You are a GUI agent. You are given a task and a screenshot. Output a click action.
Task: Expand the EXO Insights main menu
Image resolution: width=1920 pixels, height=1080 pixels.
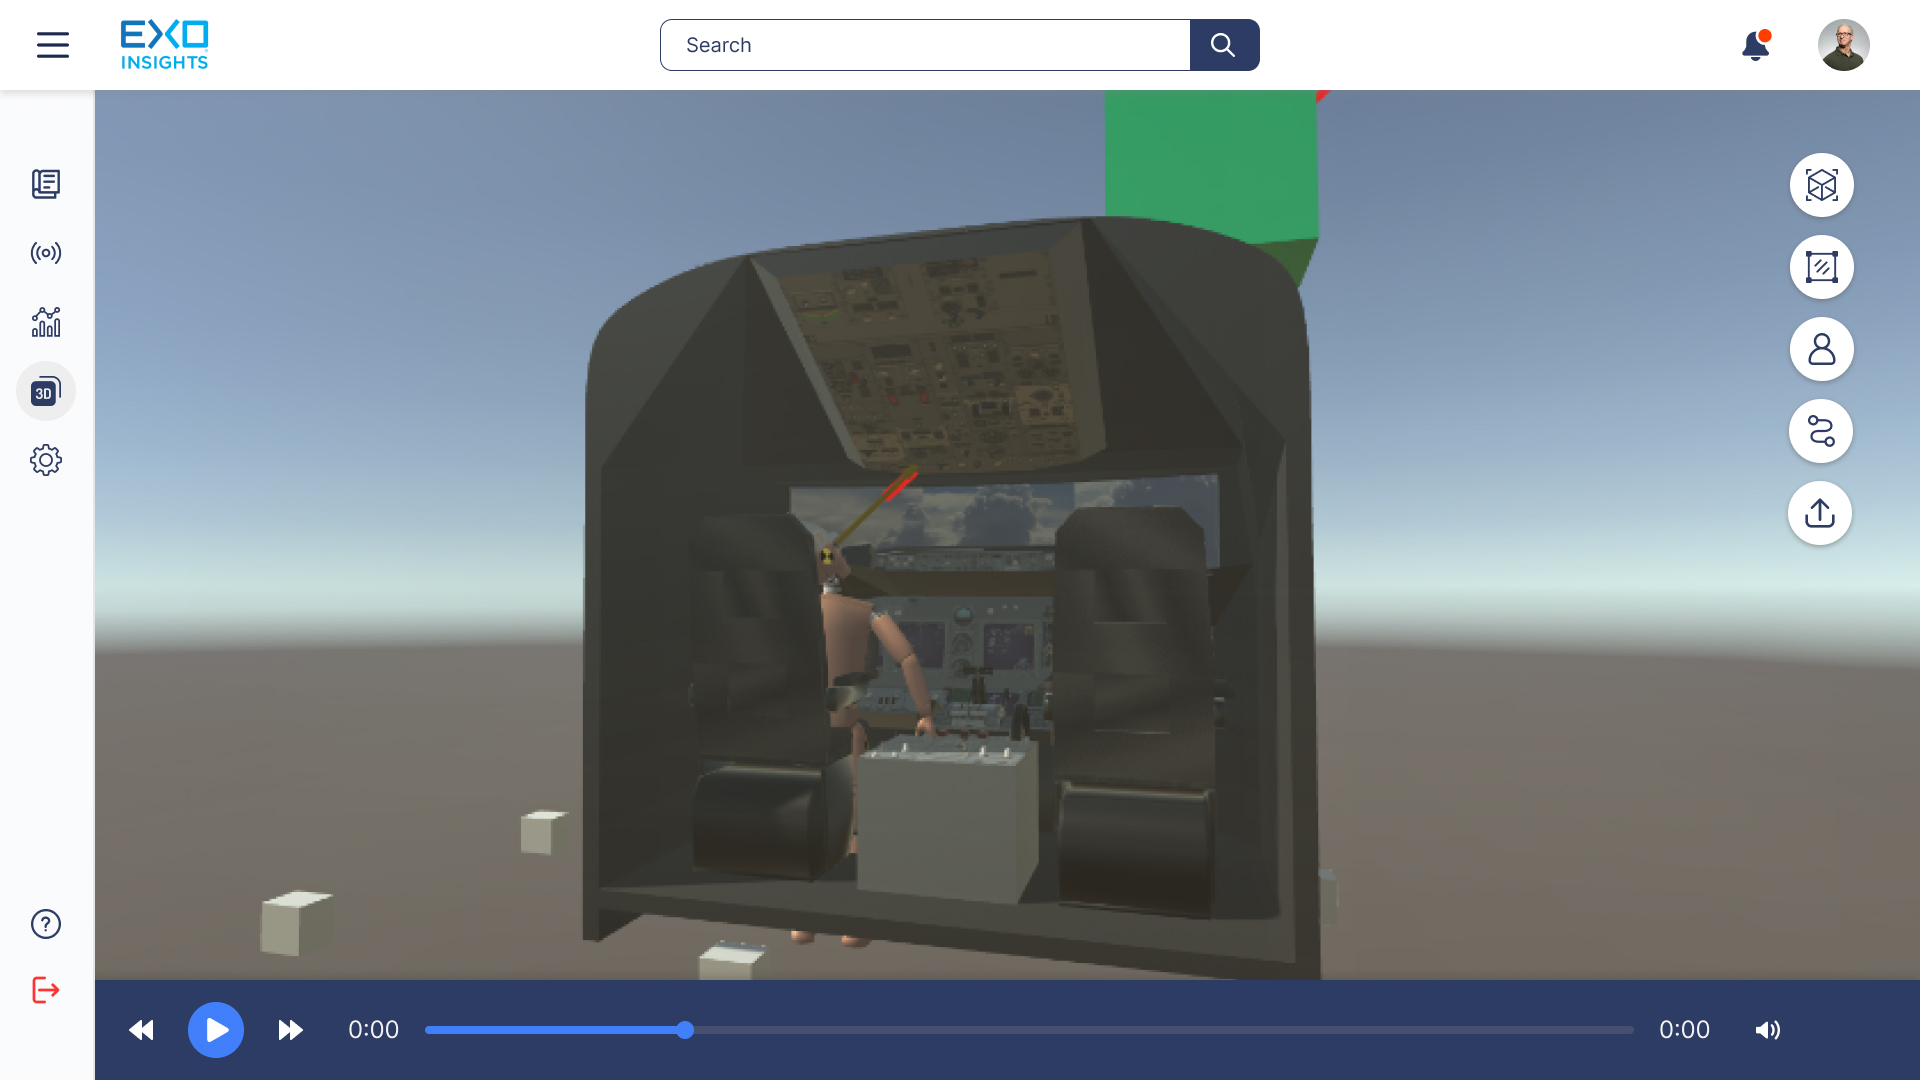click(53, 44)
